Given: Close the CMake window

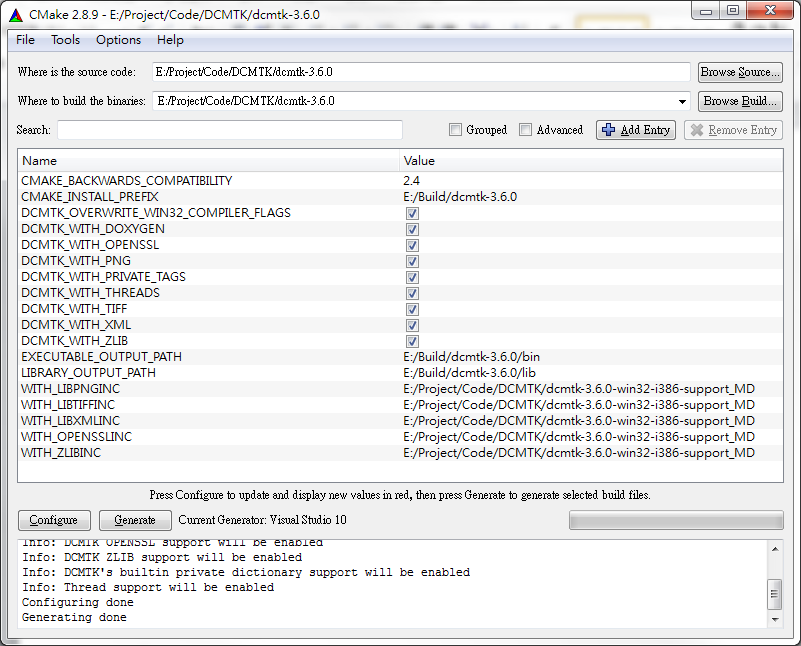Looking at the screenshot, I should coord(771,11).
